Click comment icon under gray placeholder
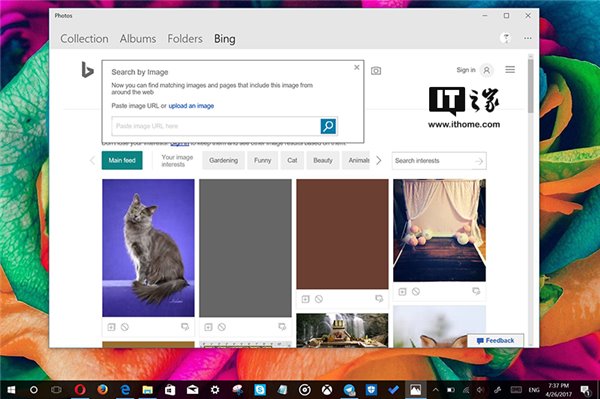The image size is (600, 399). tap(282, 327)
